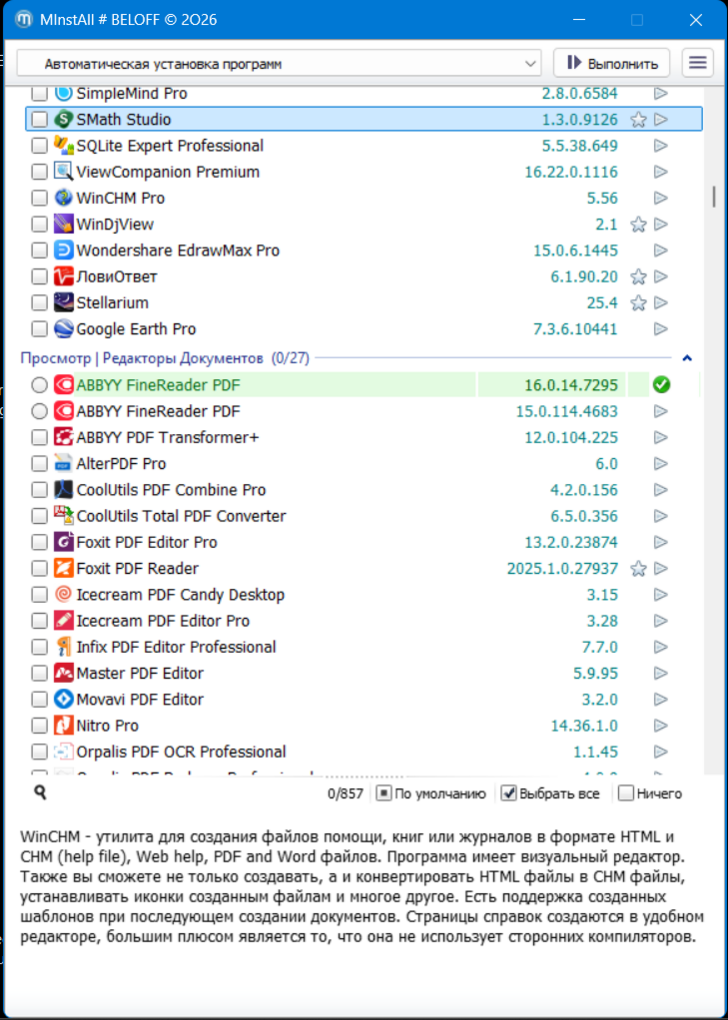Click the star icon for ЛовиОтвет
Viewport: 728px width, 1020px height.
tap(638, 276)
